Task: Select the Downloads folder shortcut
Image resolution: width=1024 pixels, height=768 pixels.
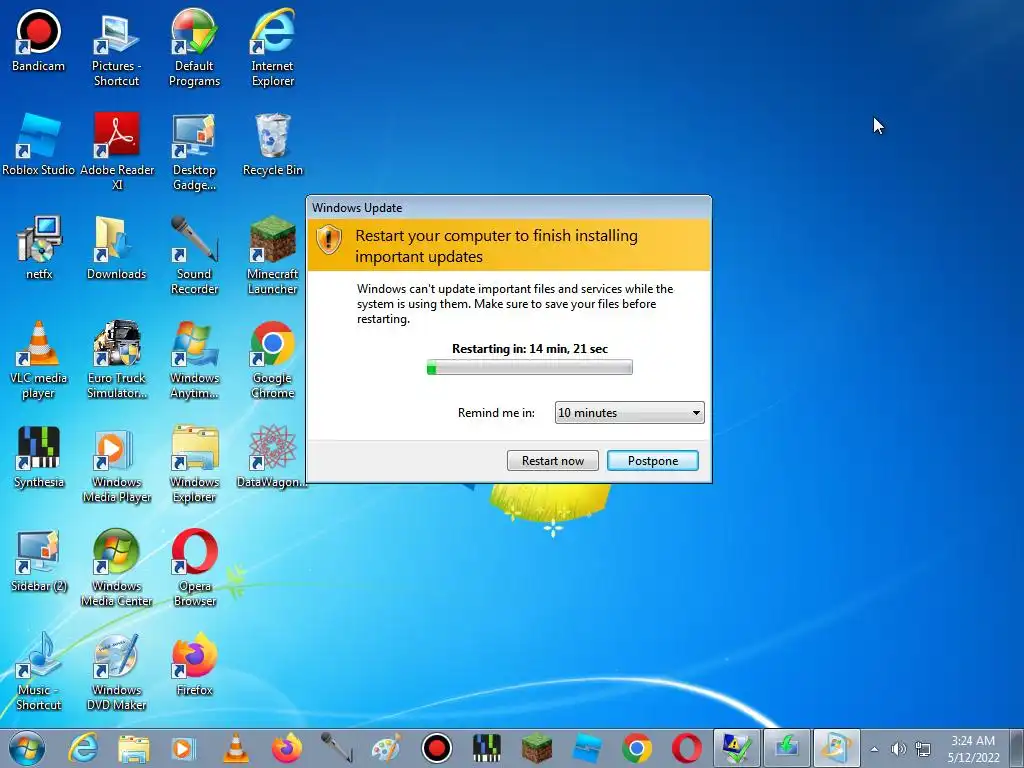Action: pos(116,249)
